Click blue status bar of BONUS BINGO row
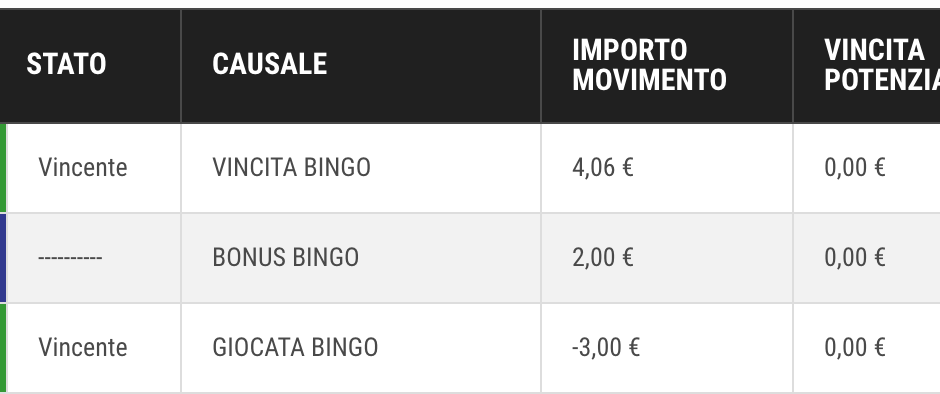 coord(3,258)
